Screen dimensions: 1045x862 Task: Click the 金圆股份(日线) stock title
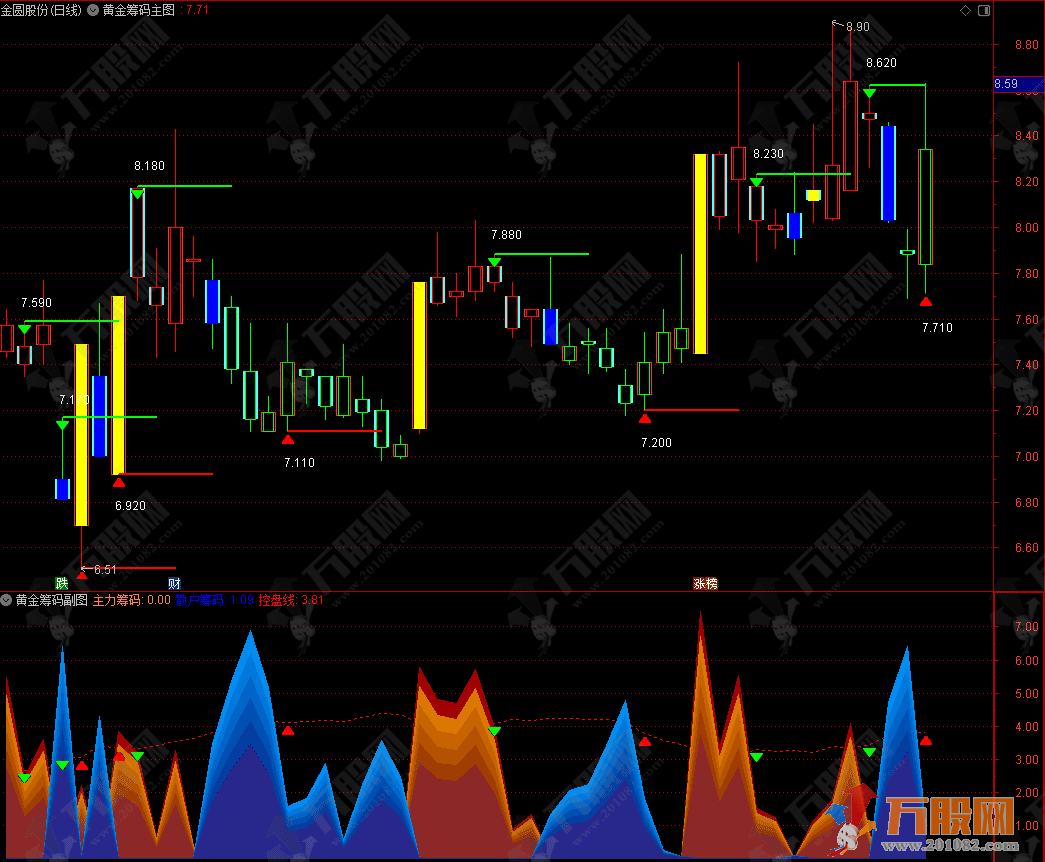41,10
